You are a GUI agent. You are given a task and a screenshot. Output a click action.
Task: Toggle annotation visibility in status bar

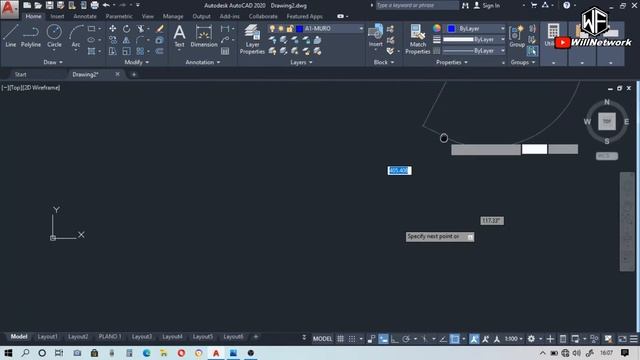click(474, 339)
